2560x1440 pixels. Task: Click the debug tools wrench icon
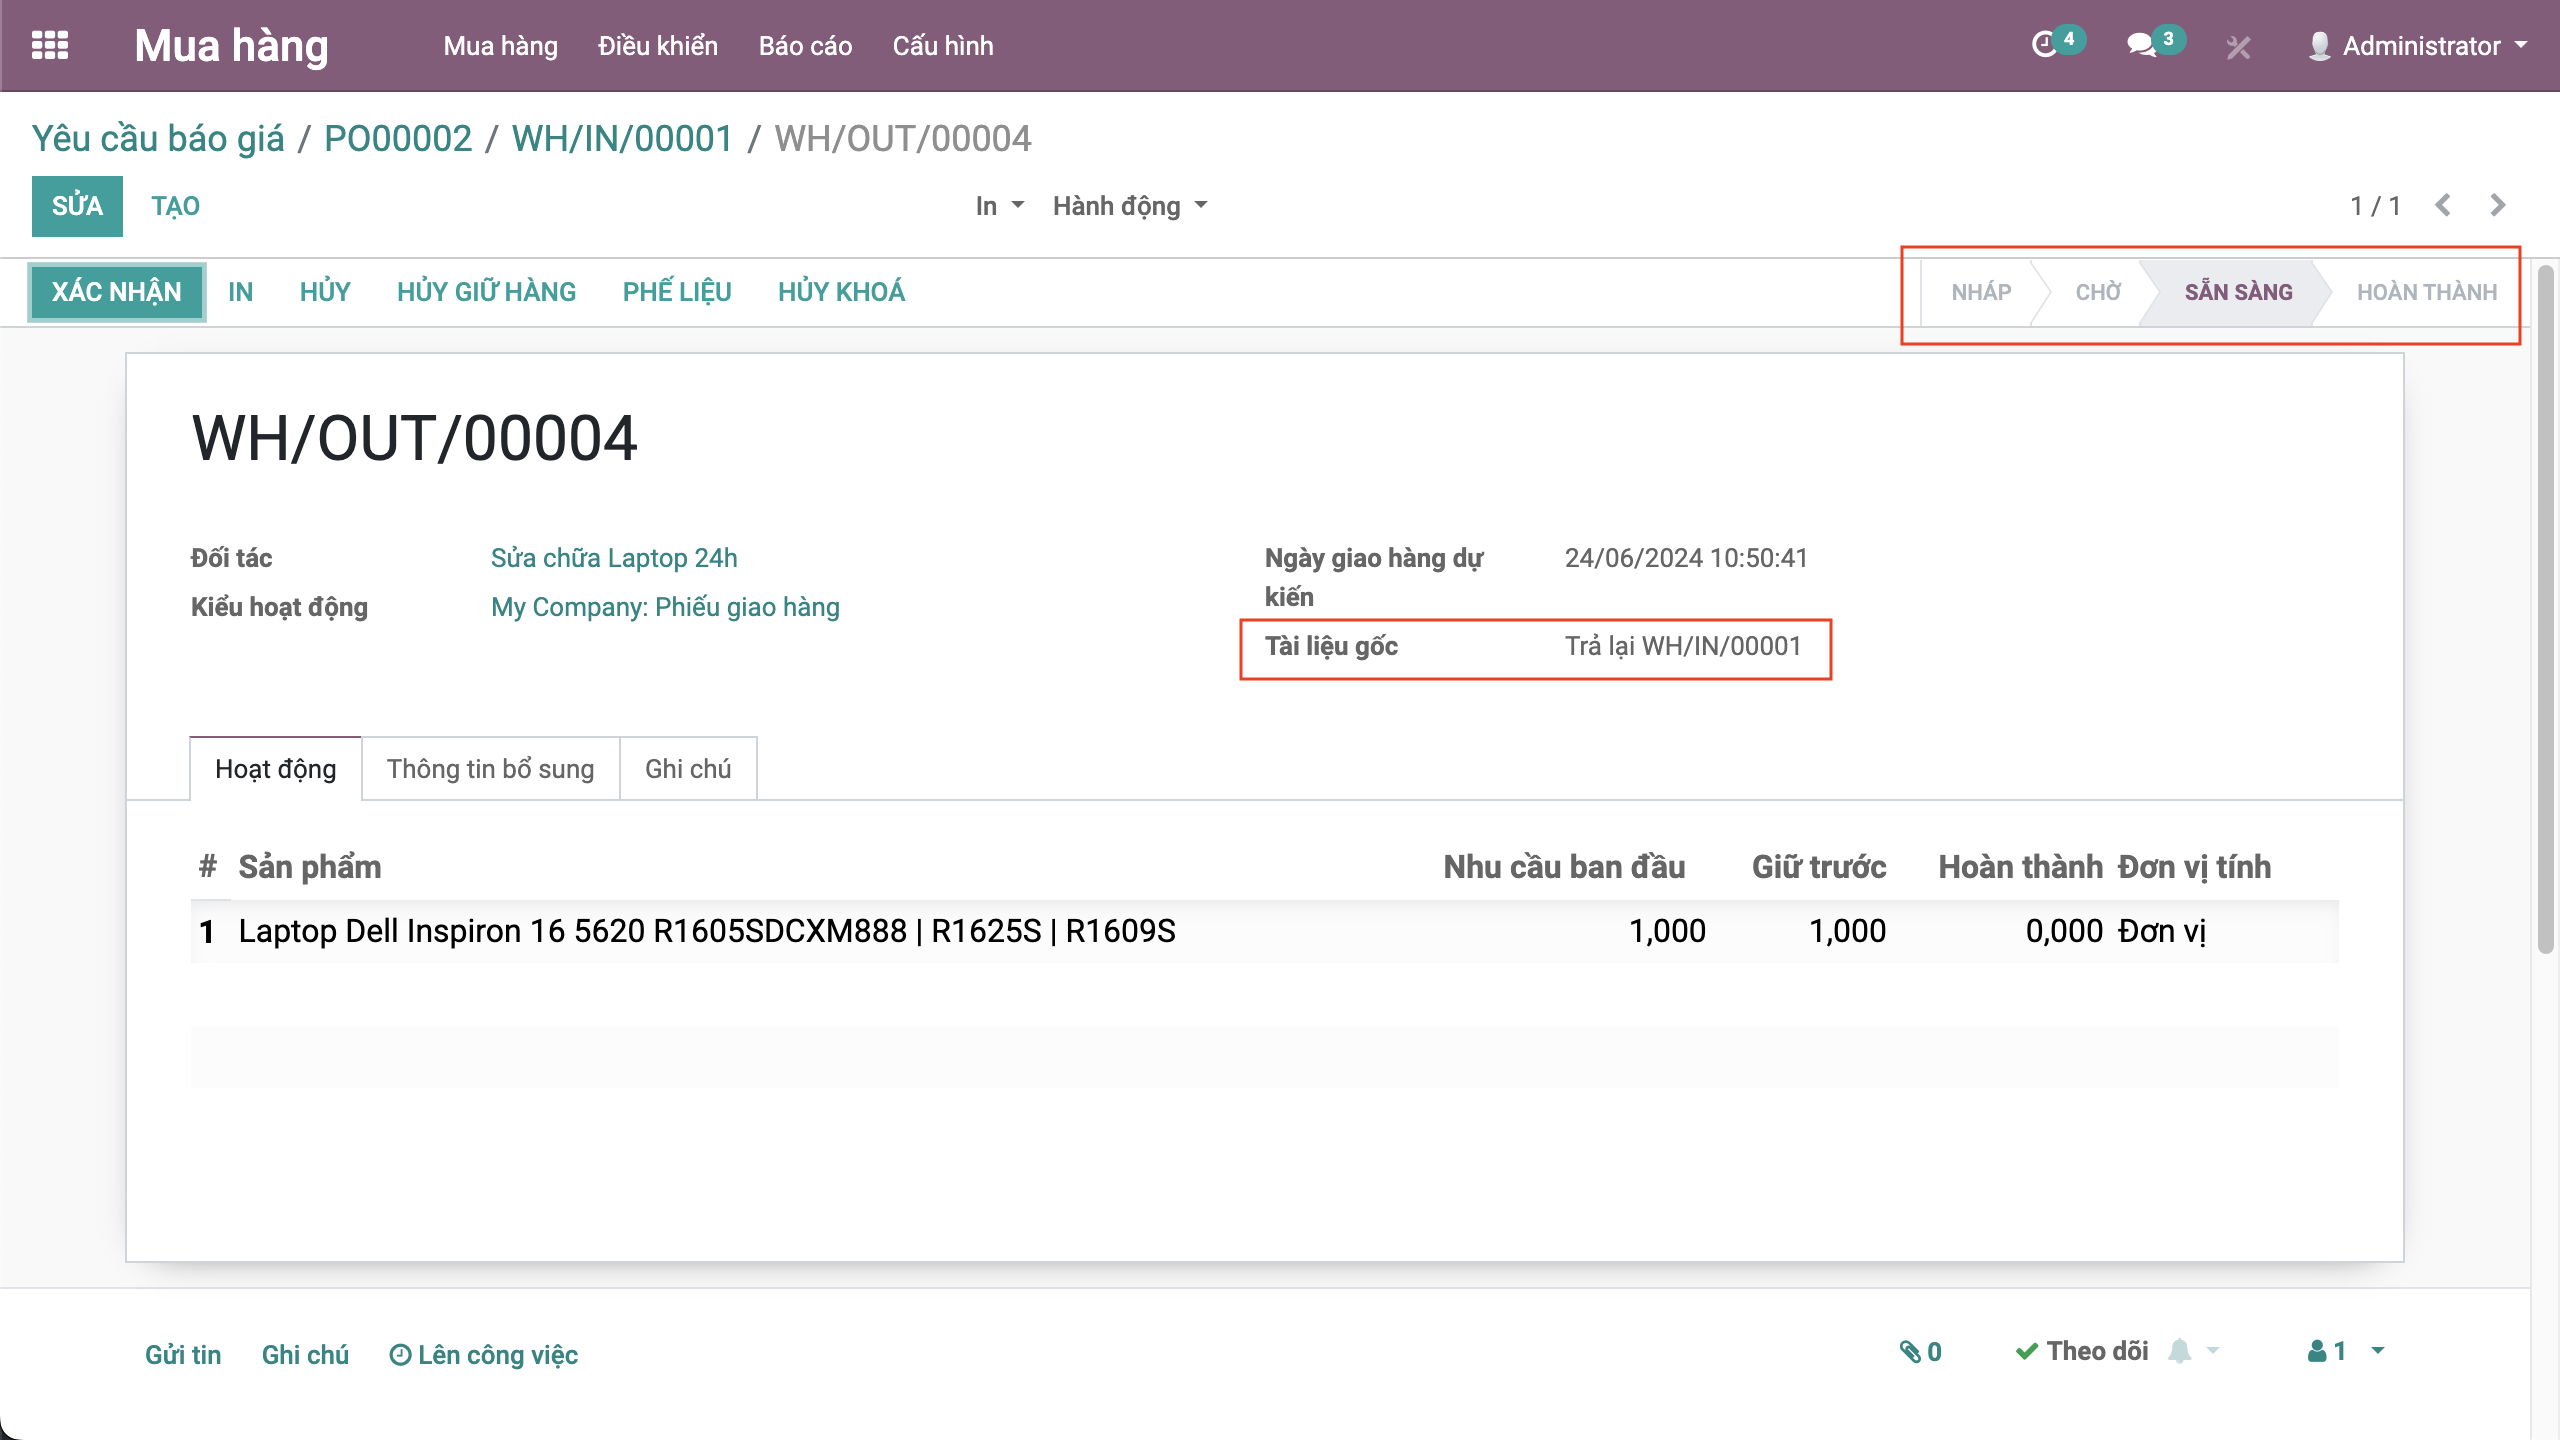[2238, 47]
